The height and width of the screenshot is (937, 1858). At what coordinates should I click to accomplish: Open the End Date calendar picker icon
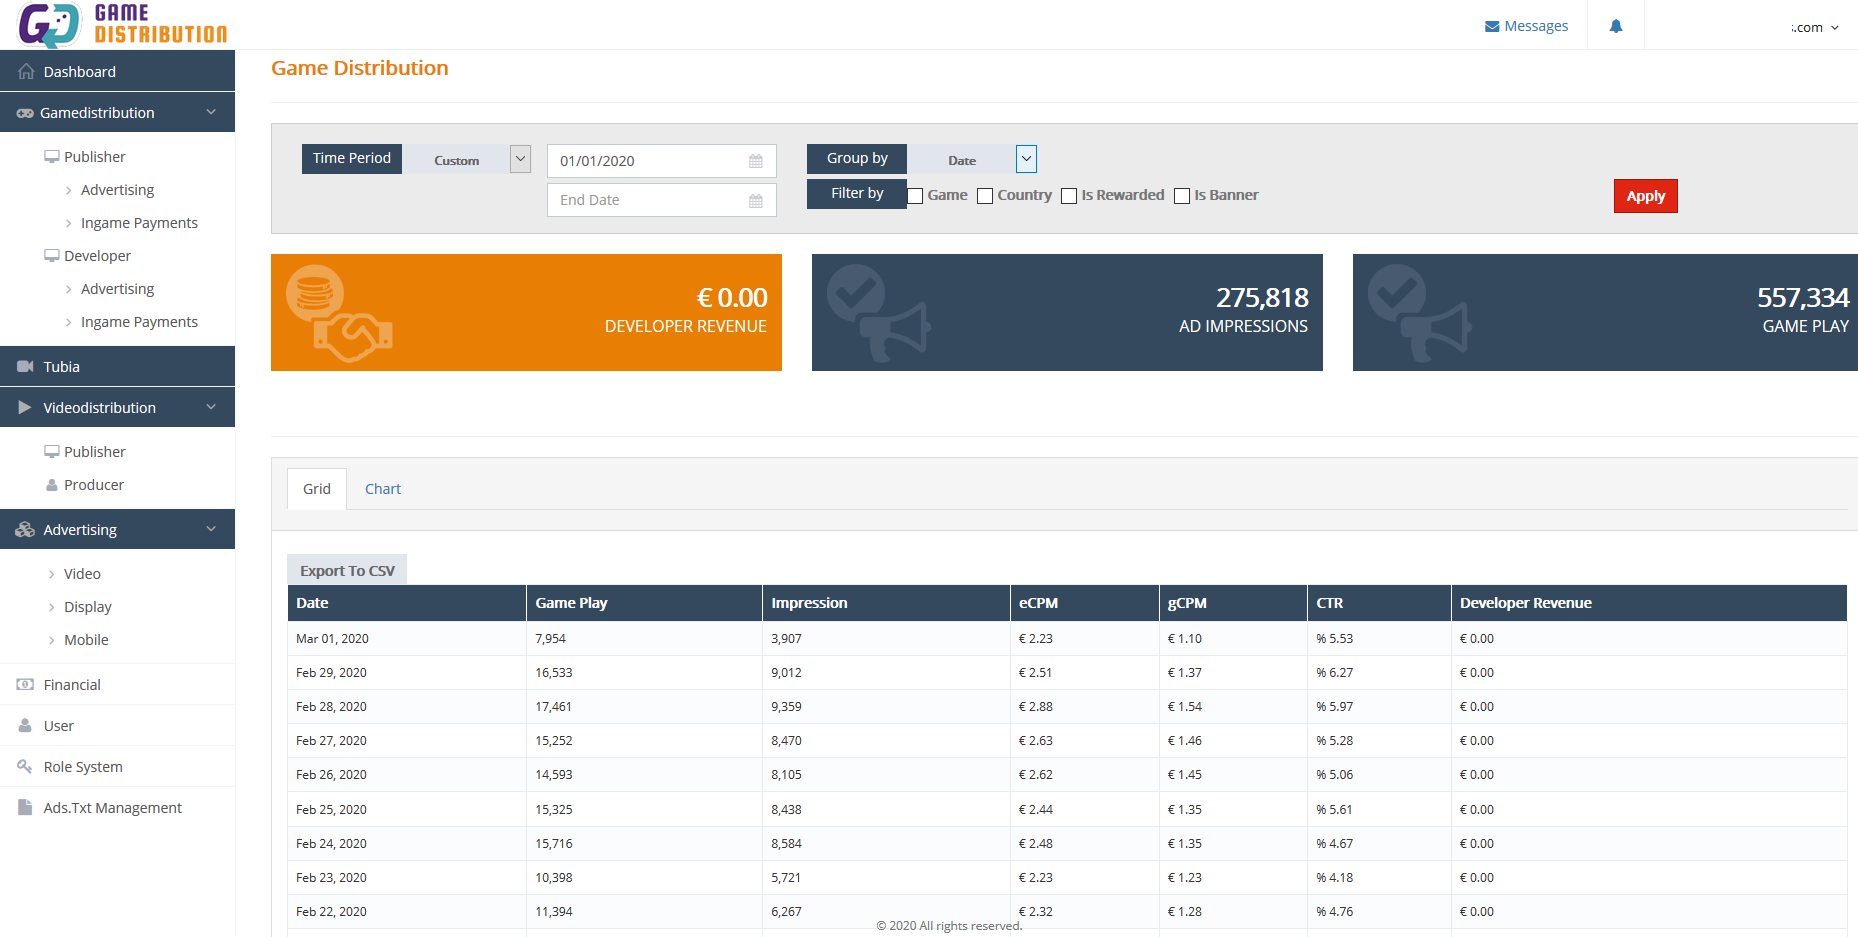(756, 201)
